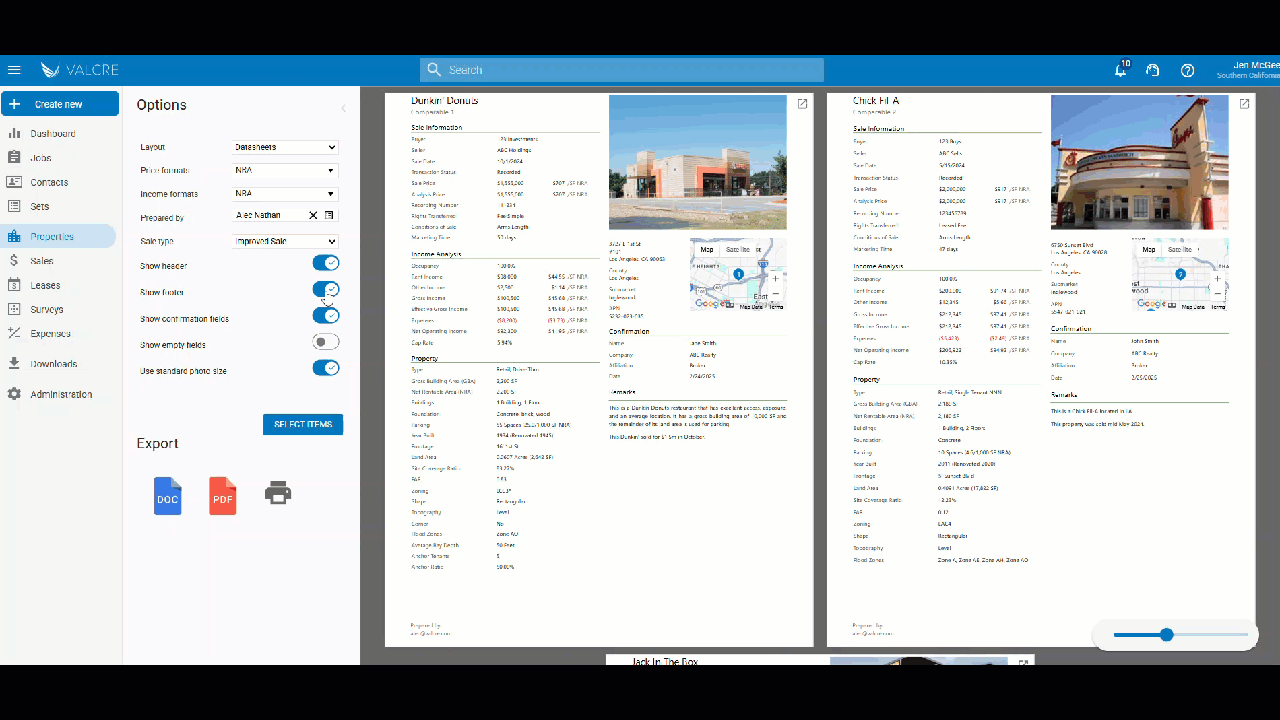Open Surveys in the sidebar

point(47,309)
